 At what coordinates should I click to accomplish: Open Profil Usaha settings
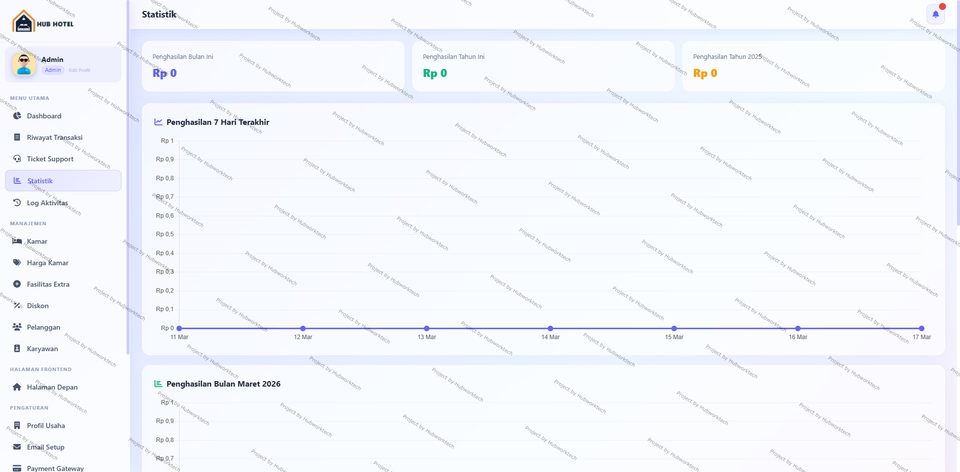click(46, 426)
